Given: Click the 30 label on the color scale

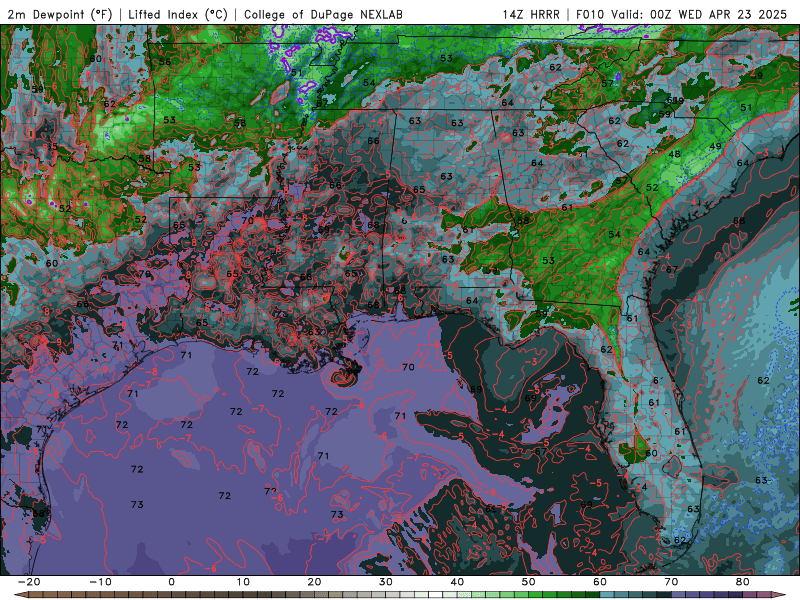Looking at the screenshot, I should click(x=386, y=582).
